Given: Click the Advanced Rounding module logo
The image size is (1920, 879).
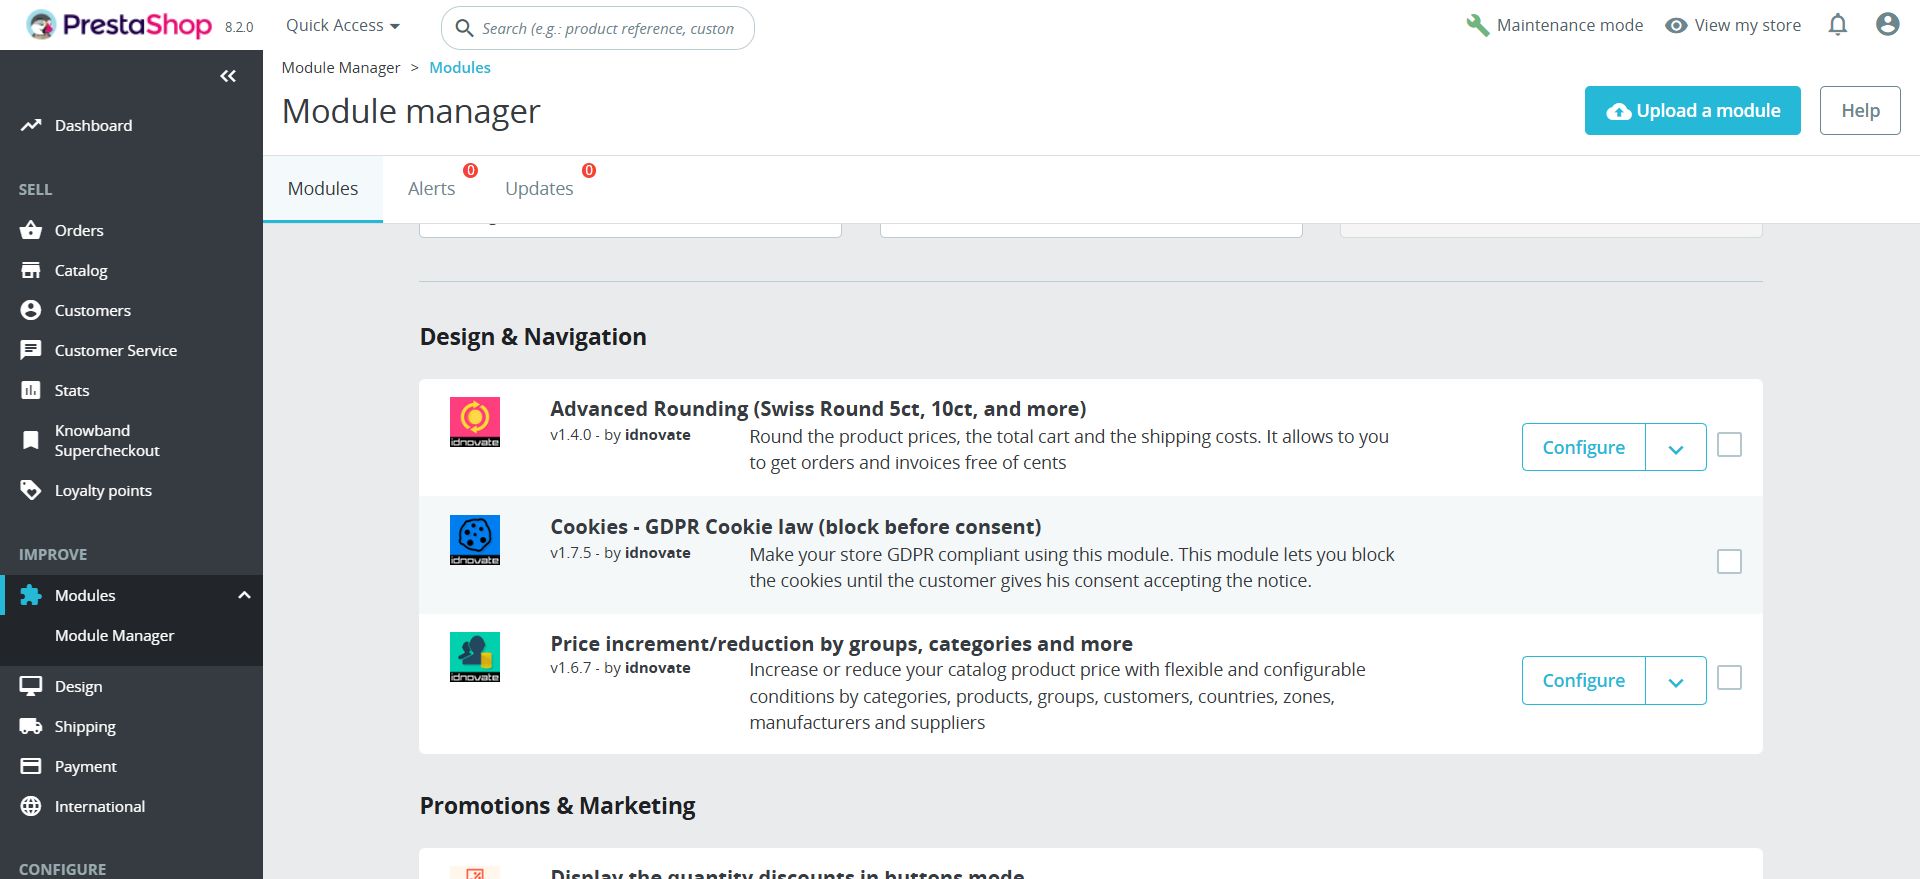Looking at the screenshot, I should [x=475, y=422].
